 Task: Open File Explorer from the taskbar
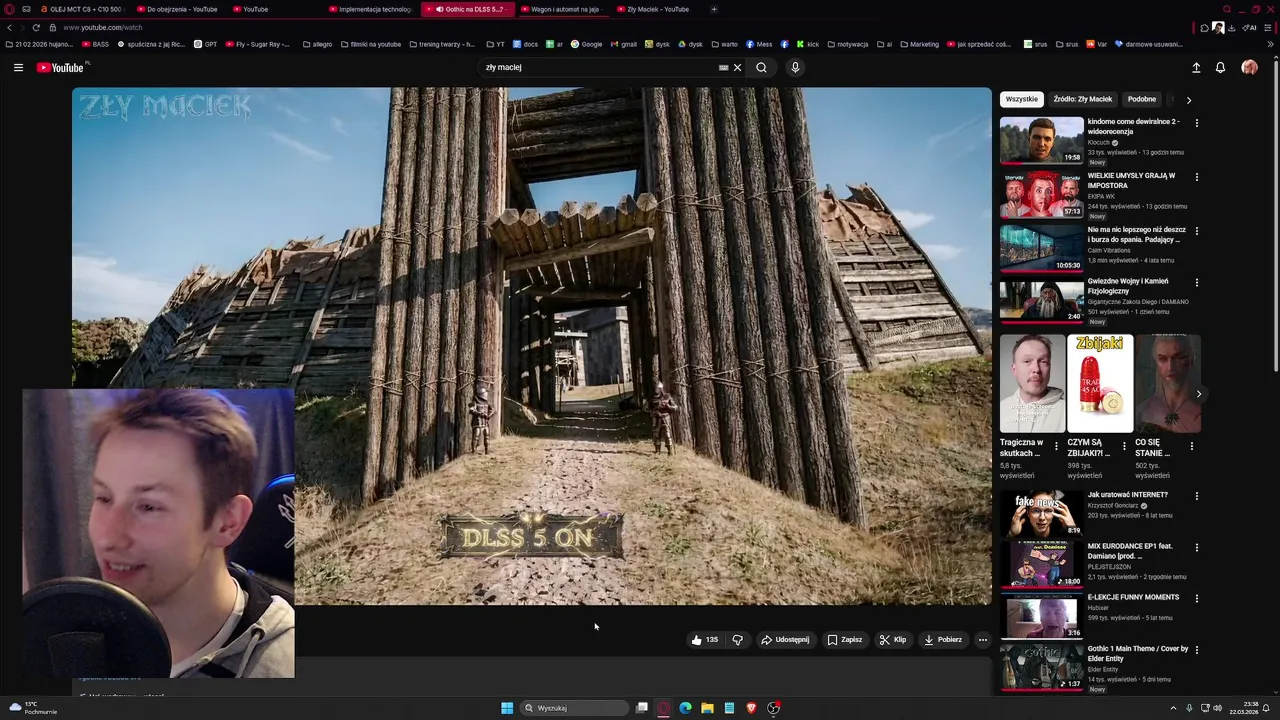click(x=707, y=708)
